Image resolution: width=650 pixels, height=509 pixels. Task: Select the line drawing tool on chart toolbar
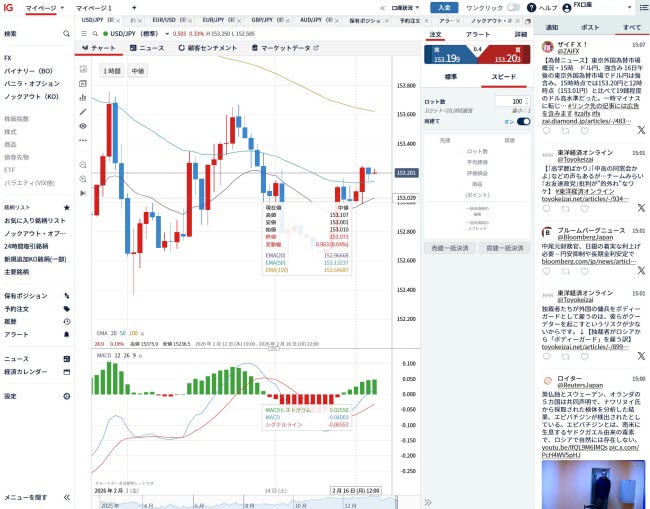(x=83, y=111)
